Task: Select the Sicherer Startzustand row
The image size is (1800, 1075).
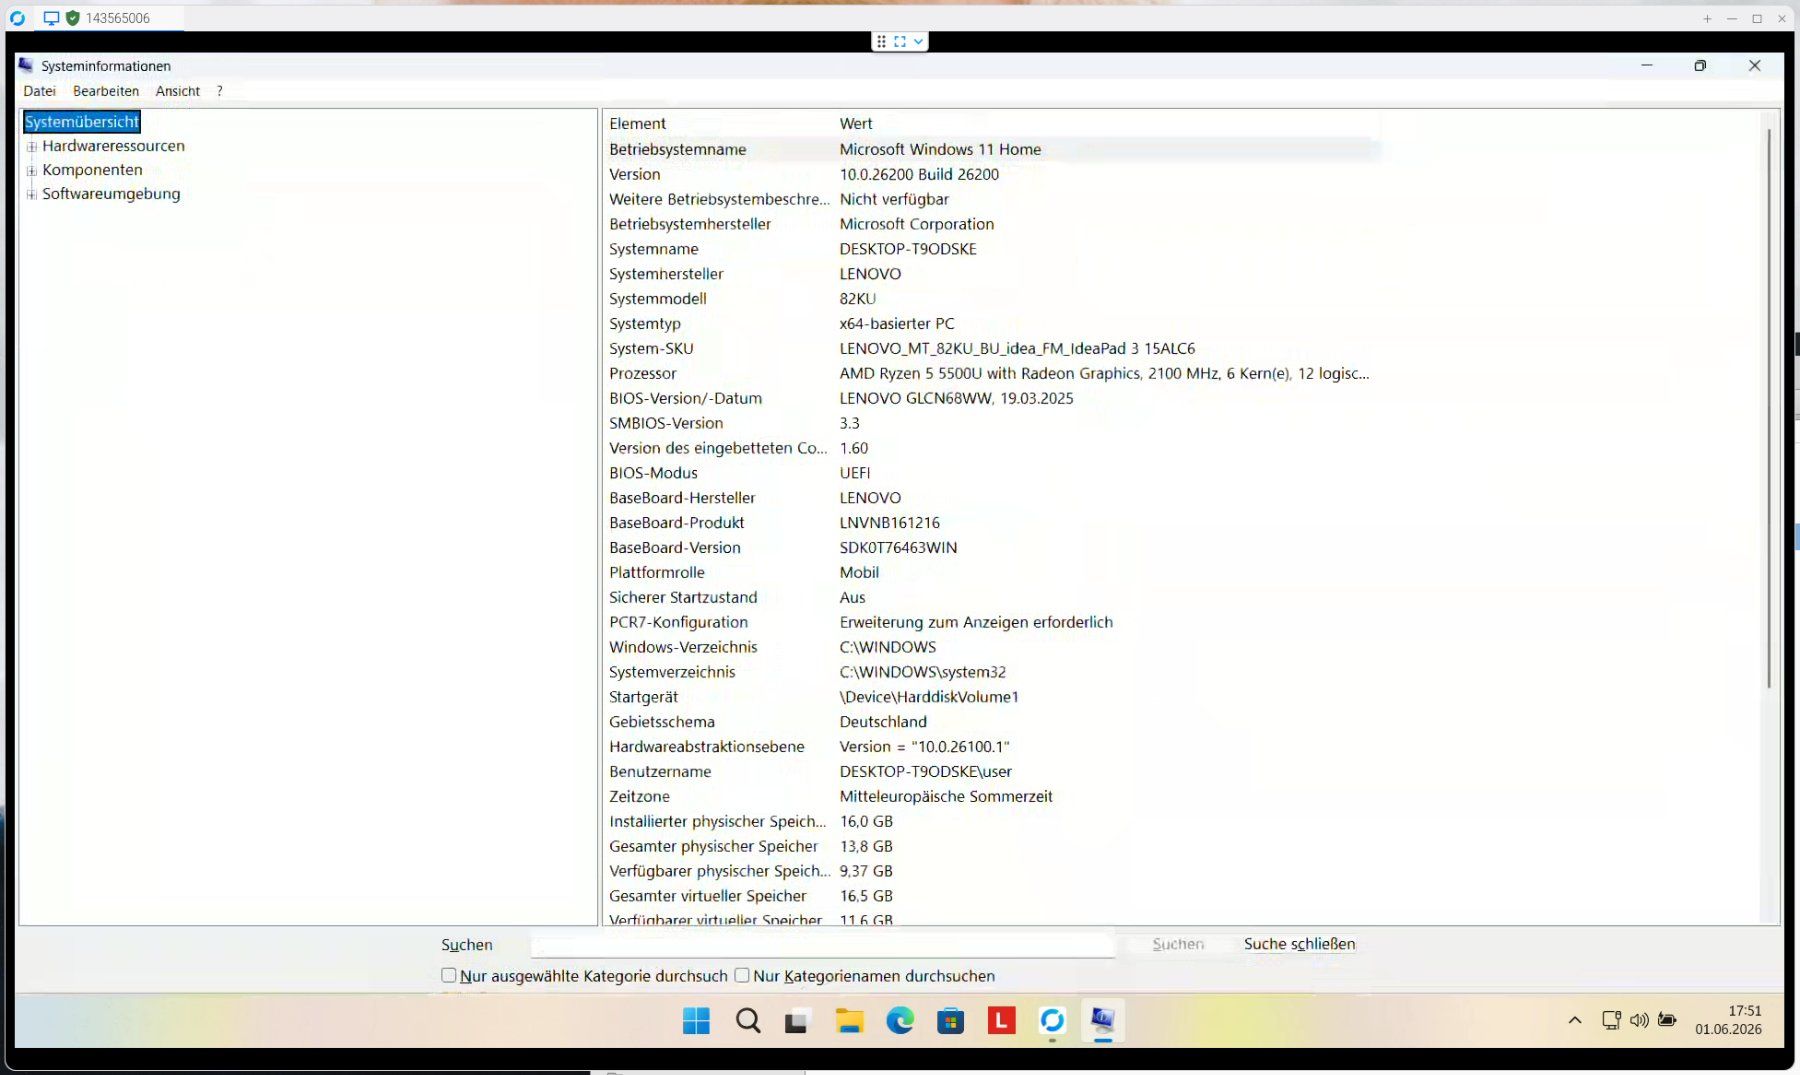Action: (x=992, y=598)
